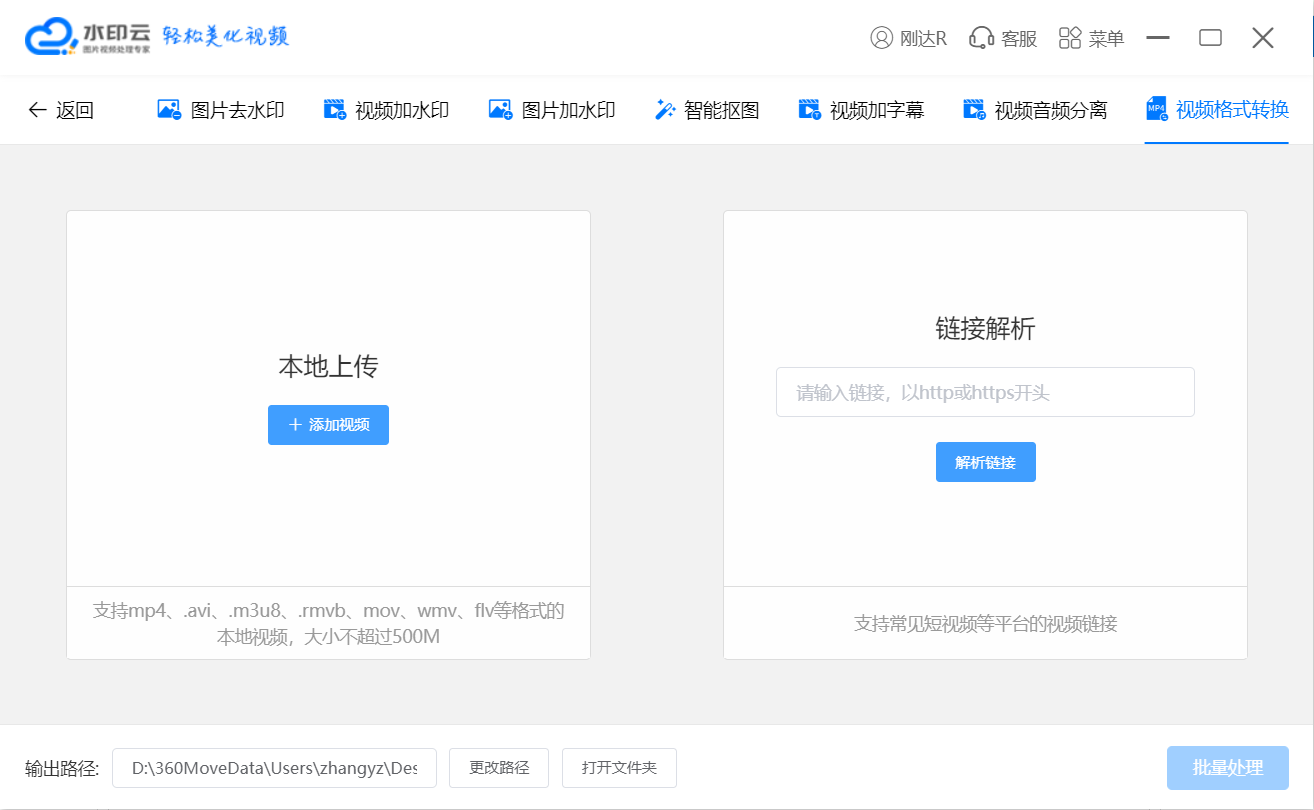Click the 视频格式转换 MP4 file icon
The width and height of the screenshot is (1314, 810).
point(1157,110)
